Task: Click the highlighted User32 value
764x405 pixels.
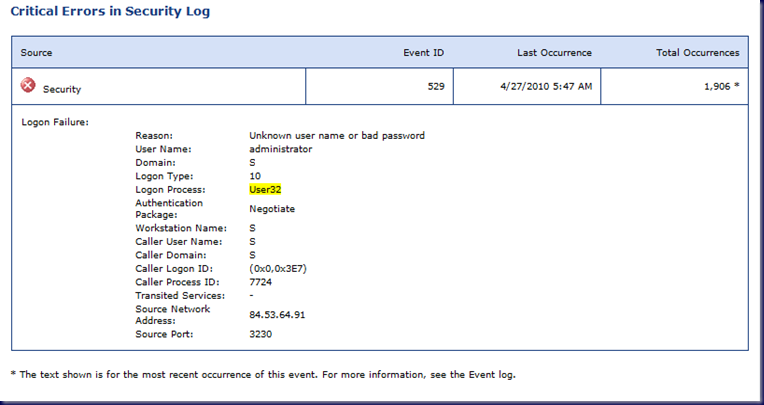Action: tap(265, 190)
